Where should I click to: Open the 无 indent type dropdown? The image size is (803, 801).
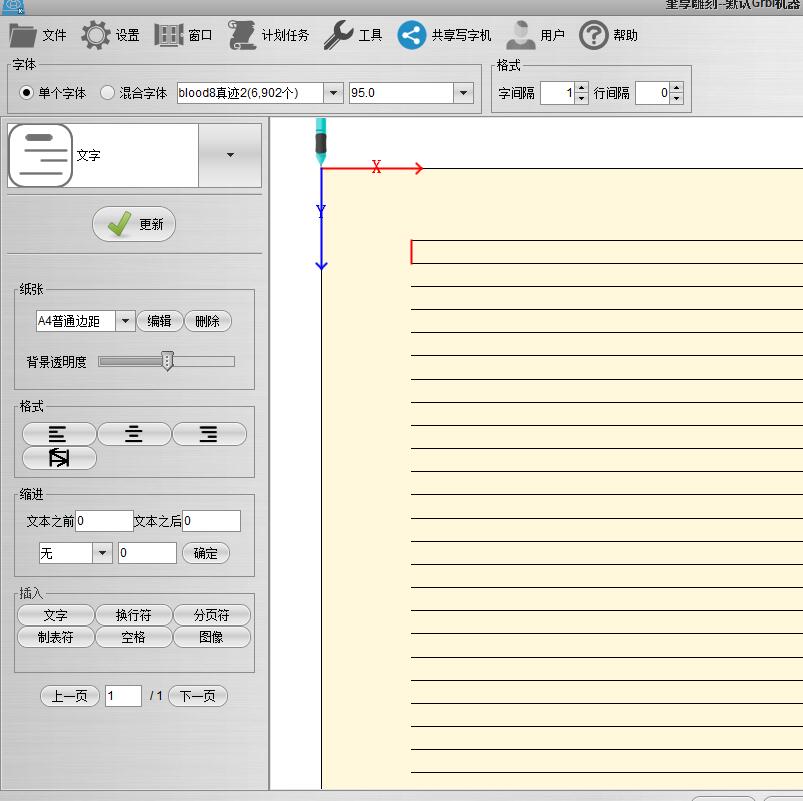pyautogui.click(x=102, y=553)
